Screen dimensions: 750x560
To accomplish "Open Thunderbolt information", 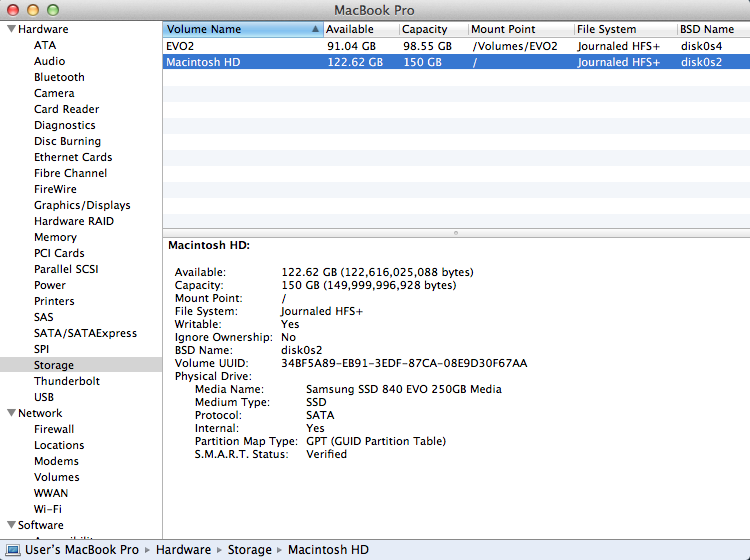I will (67, 381).
